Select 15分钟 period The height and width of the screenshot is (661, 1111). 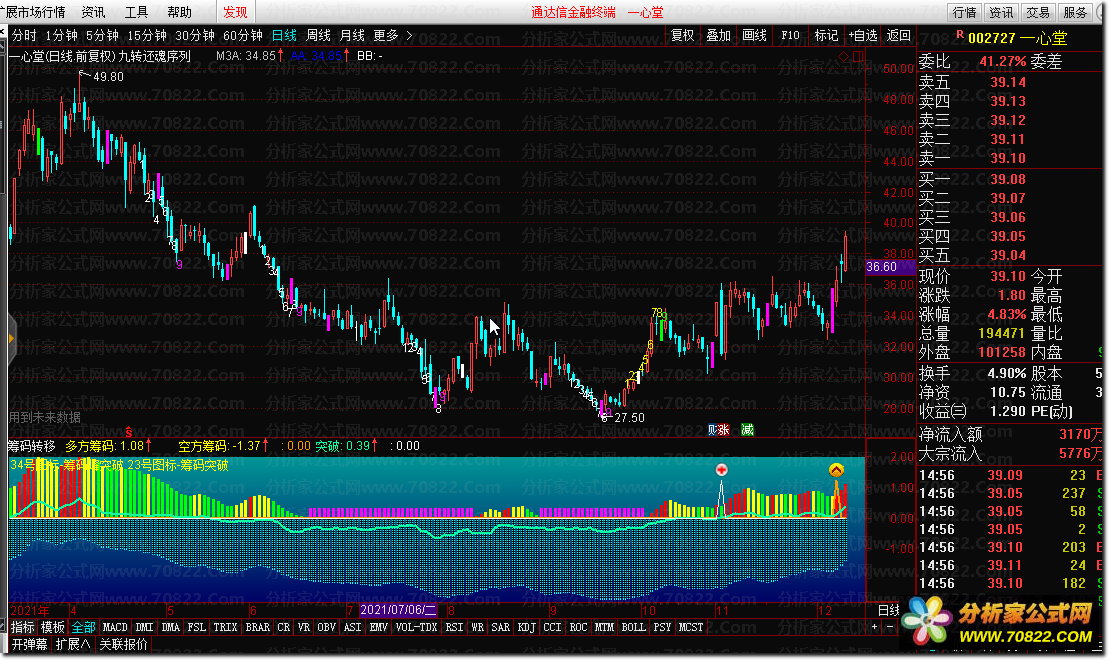coord(147,35)
